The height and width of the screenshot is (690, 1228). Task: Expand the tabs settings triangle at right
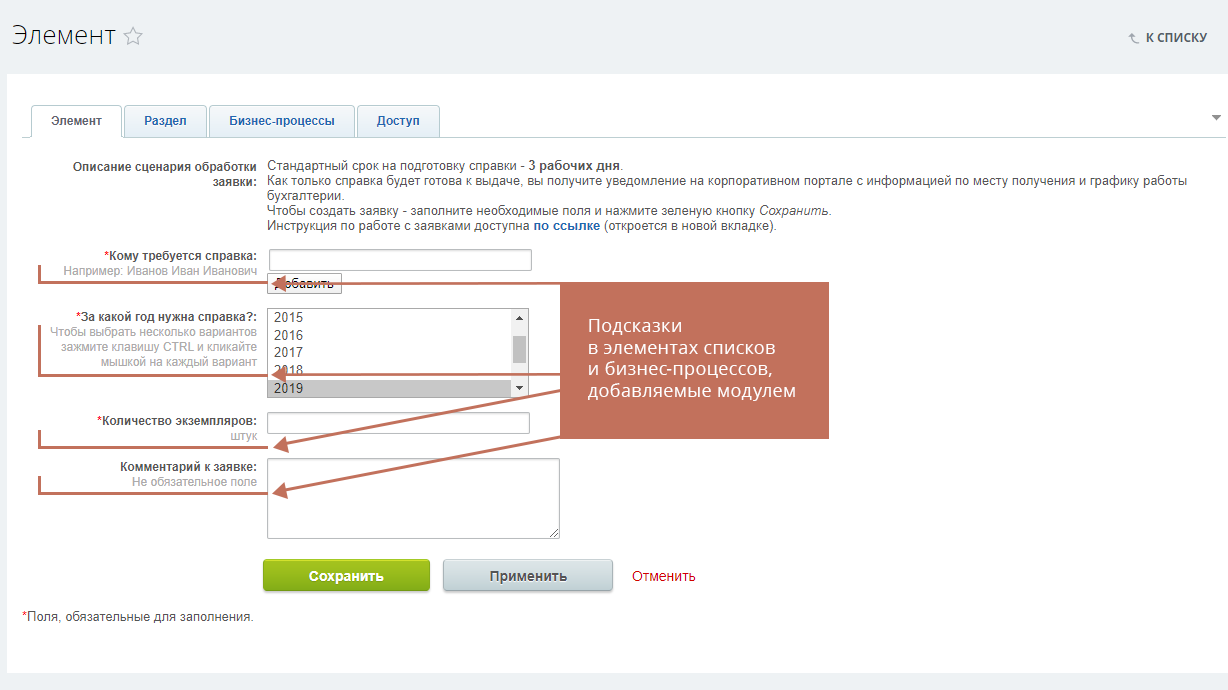1216,118
